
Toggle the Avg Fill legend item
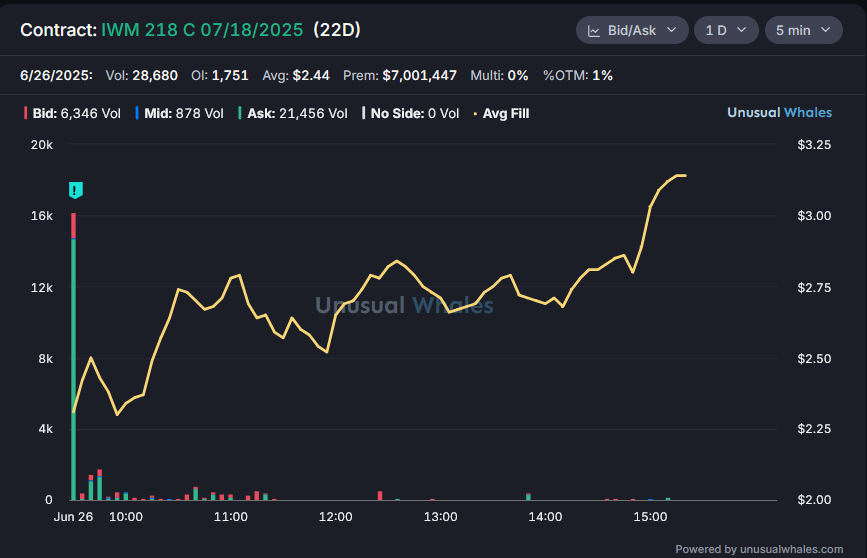pyautogui.click(x=502, y=113)
